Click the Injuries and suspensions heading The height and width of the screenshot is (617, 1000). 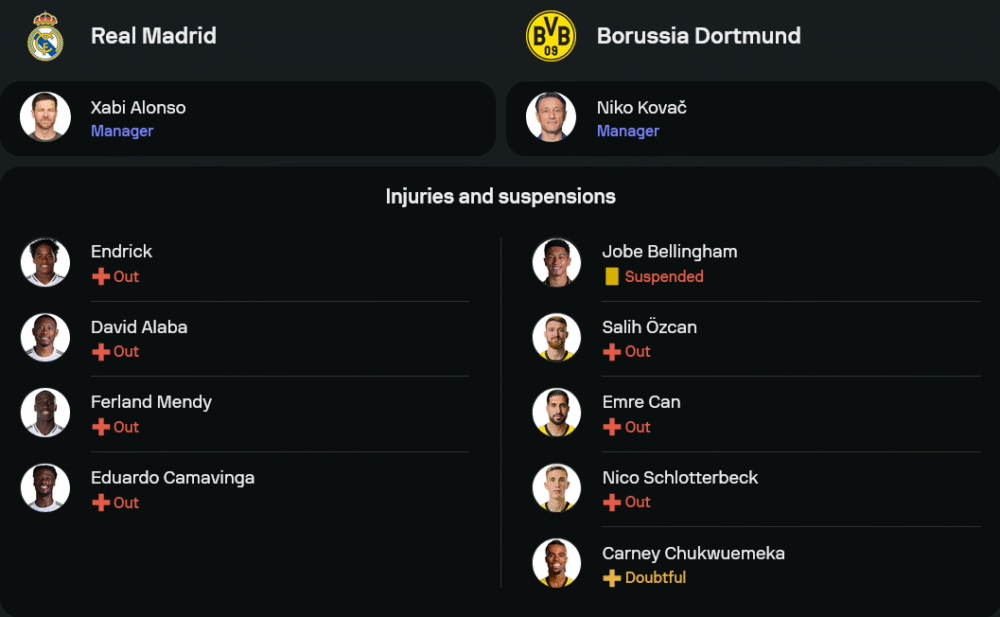click(x=500, y=197)
